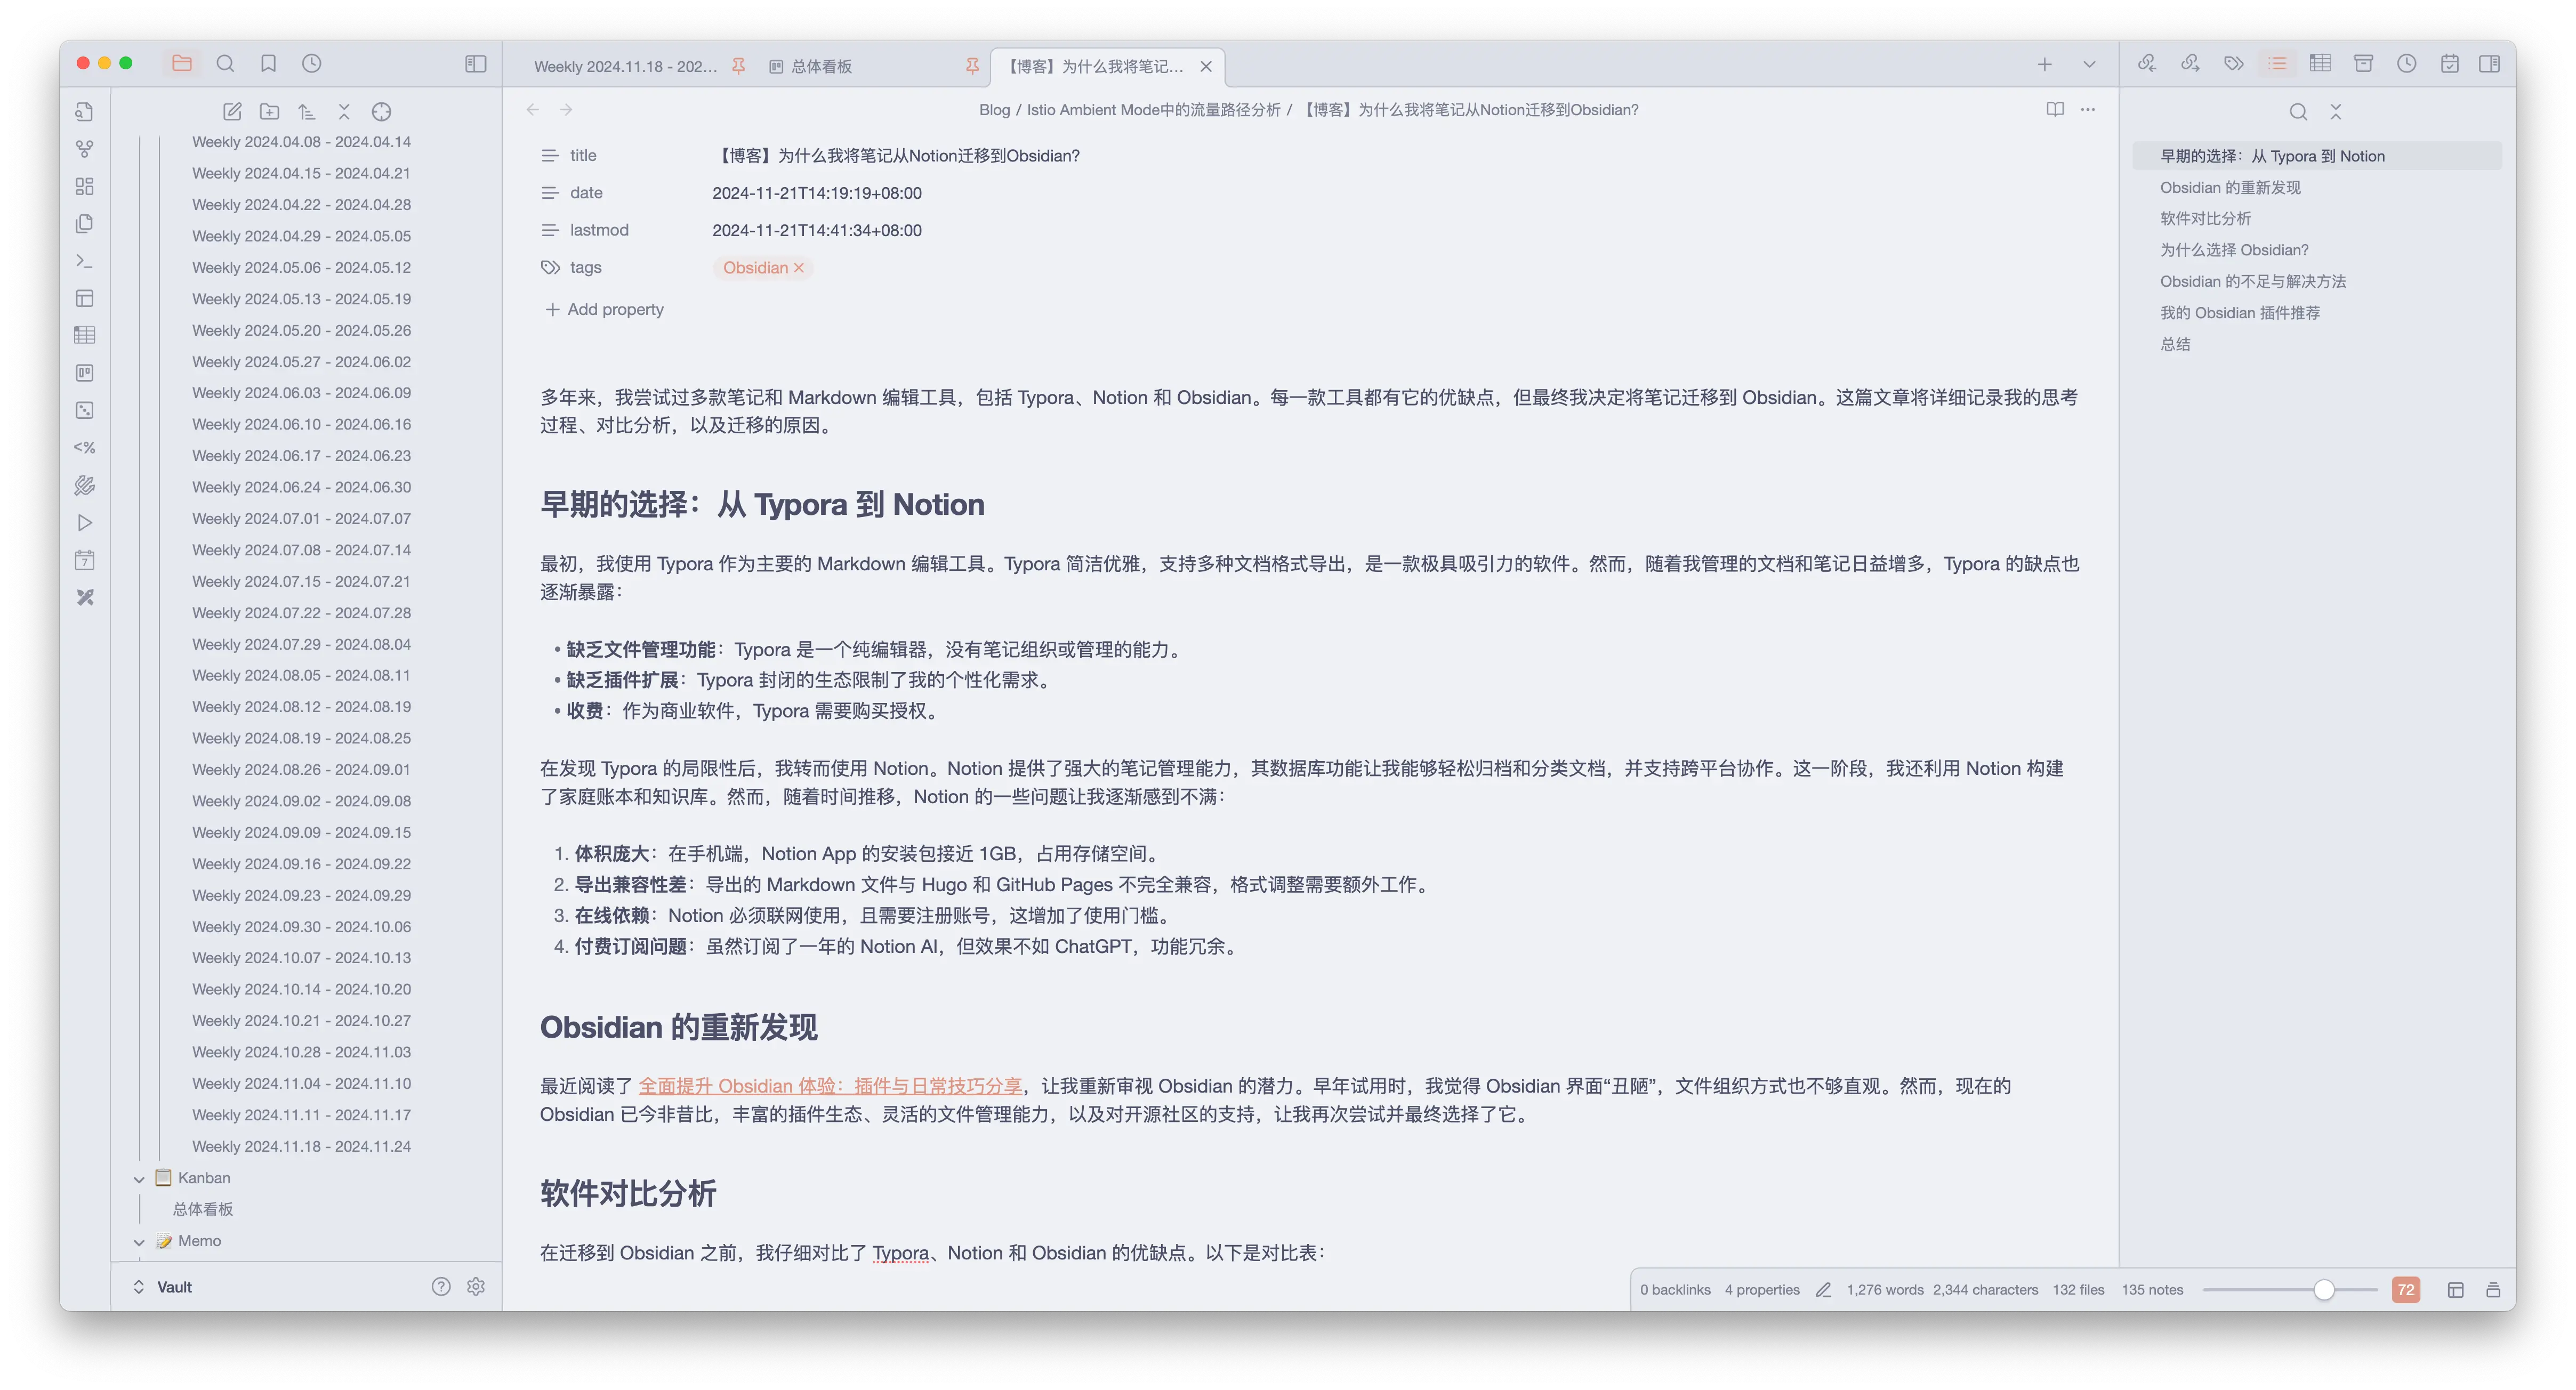This screenshot has width=2576, height=1390.
Task: Click the orange 72 badge in status bar
Action: tap(2405, 1290)
